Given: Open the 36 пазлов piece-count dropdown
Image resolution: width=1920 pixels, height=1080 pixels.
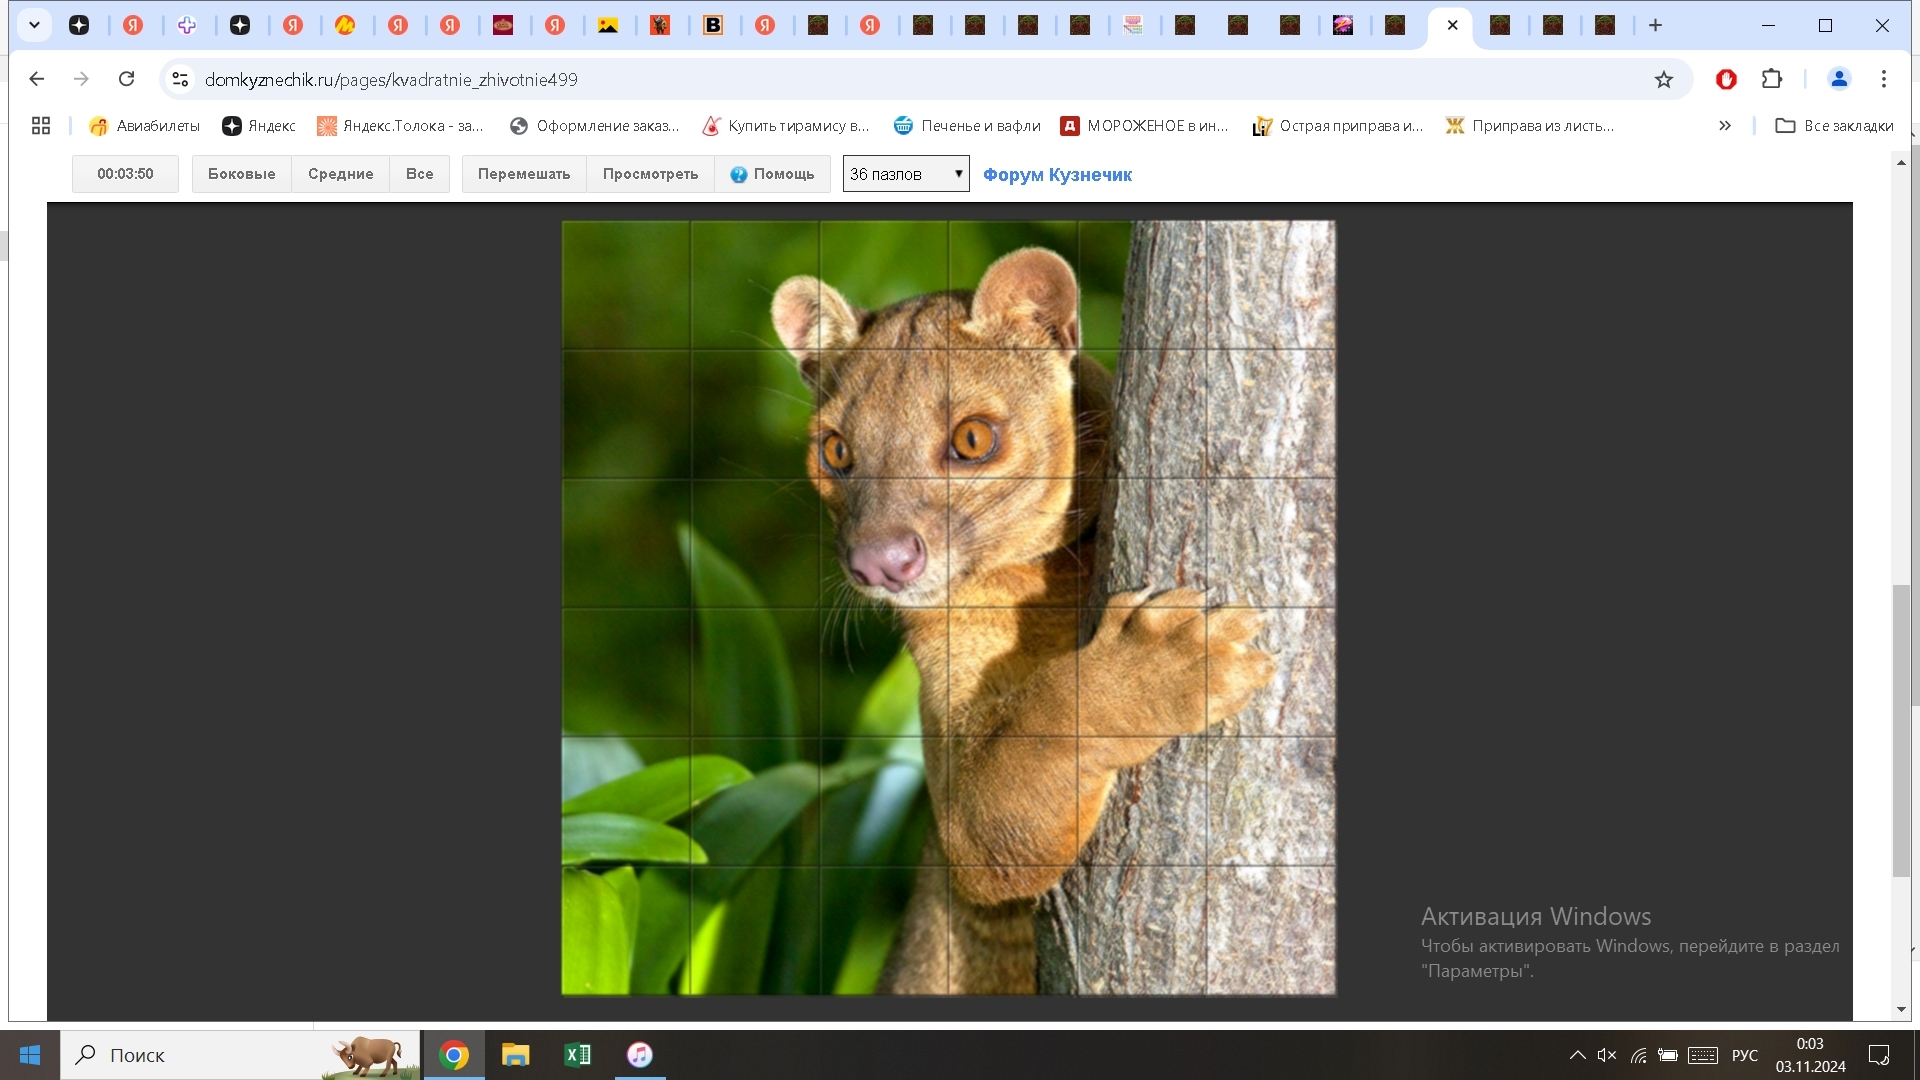Looking at the screenshot, I should [x=906, y=174].
